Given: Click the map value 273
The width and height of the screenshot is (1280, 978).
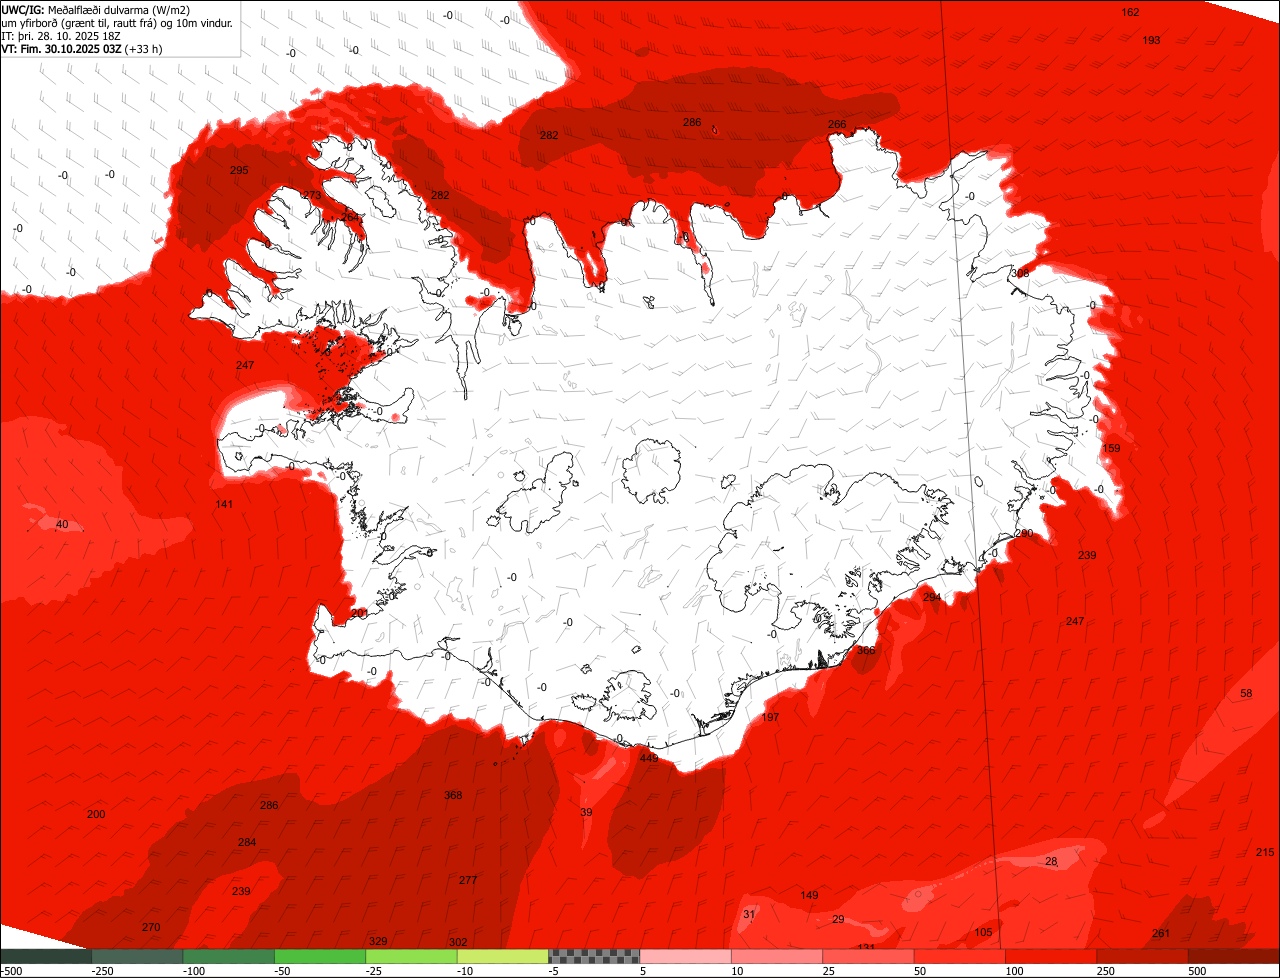Looking at the screenshot, I should click(x=312, y=195).
